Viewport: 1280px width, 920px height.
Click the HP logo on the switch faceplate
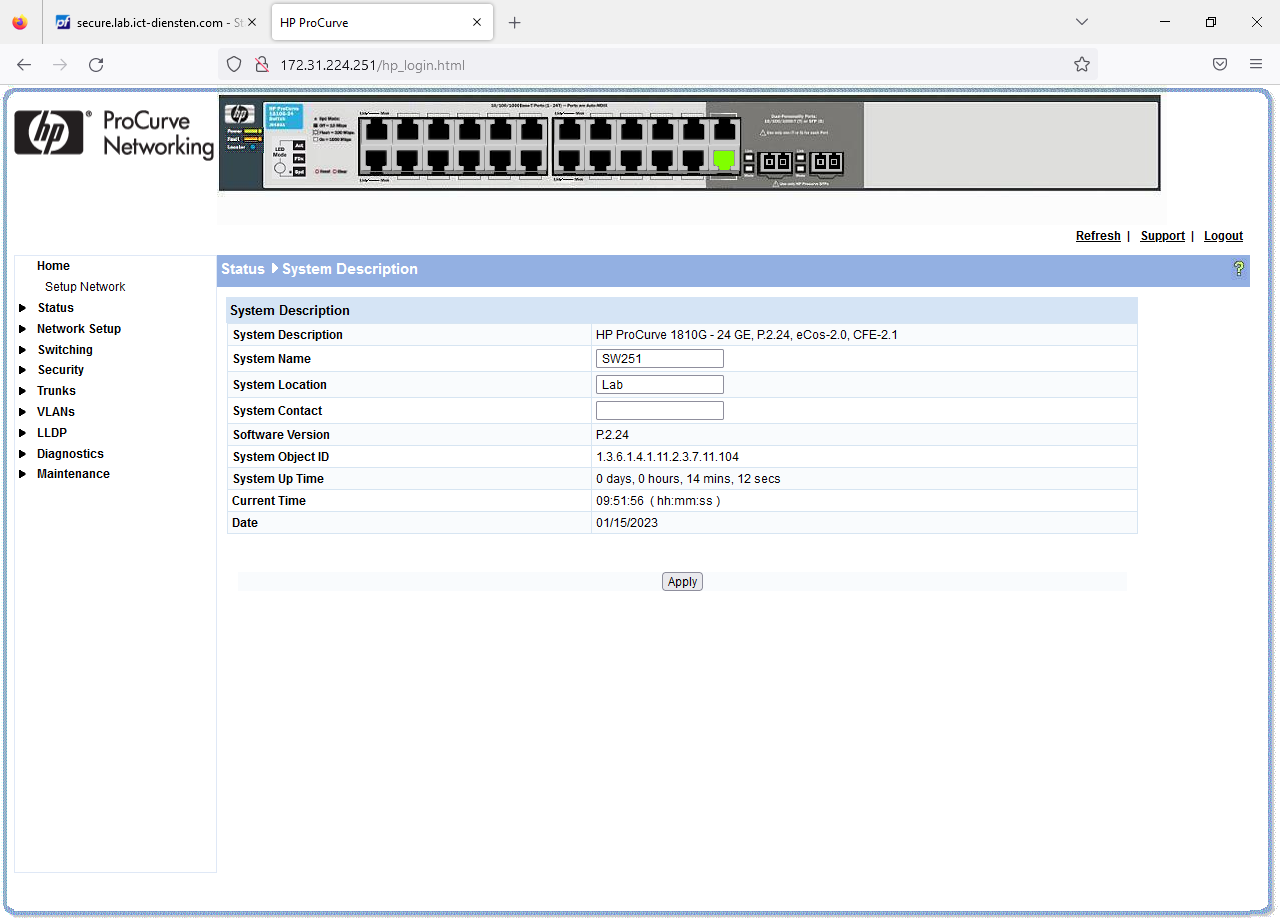[x=240, y=114]
